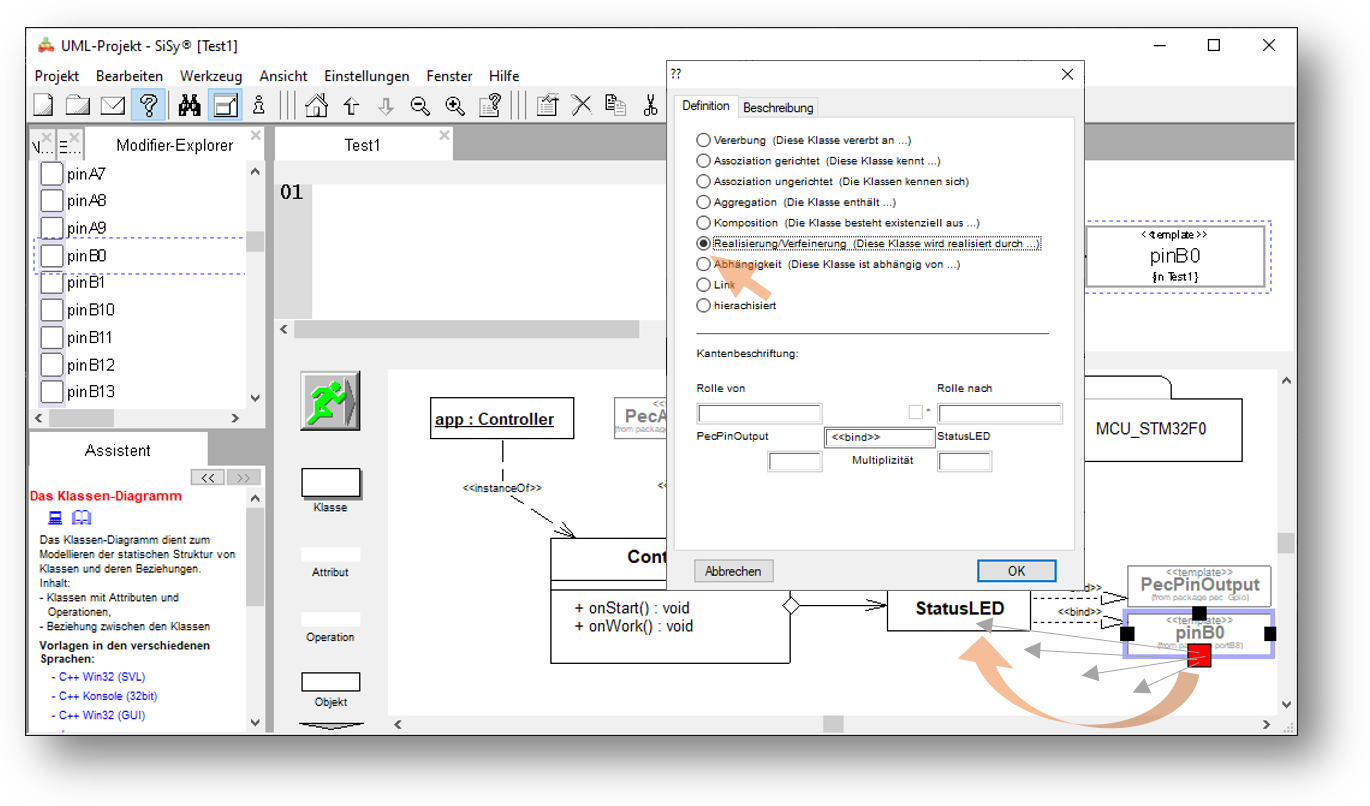Click the envelope mail toolbar icon
Viewport: 1370px width, 806px height.
(113, 105)
